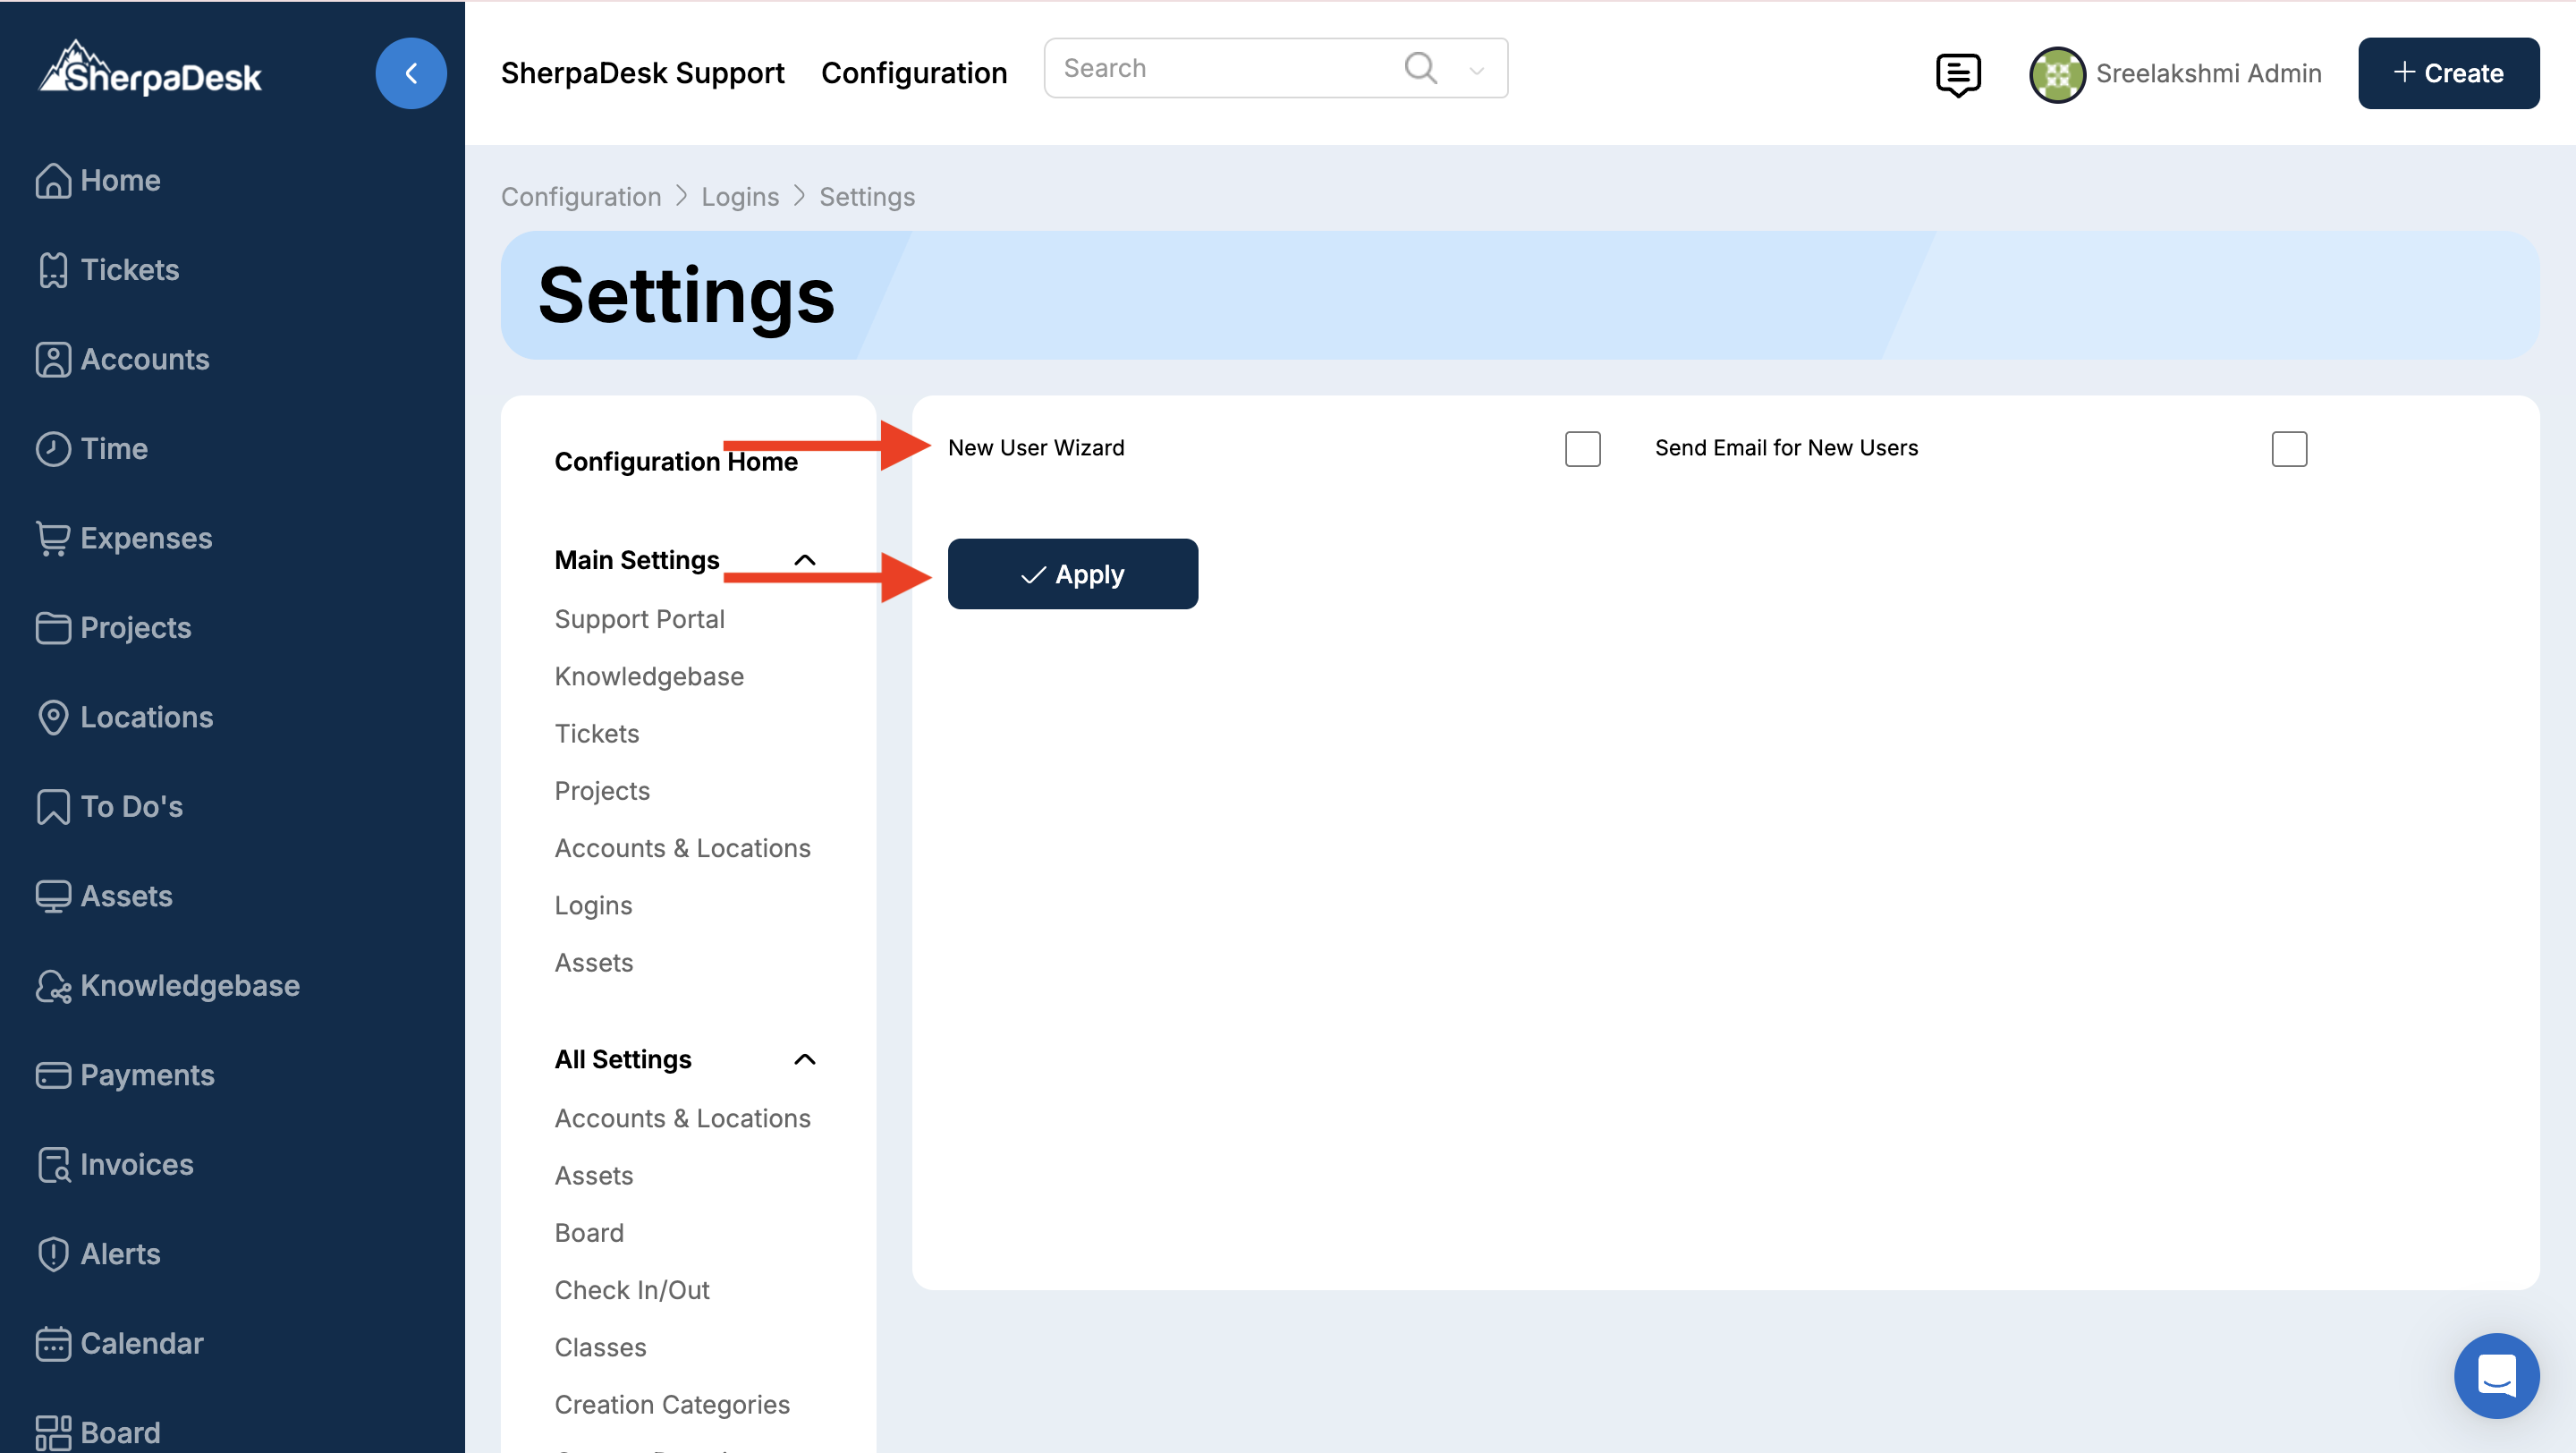Screen dimensions: 2576x1453
Task: Collapse the All Settings section chevron
Action: [804, 1059]
